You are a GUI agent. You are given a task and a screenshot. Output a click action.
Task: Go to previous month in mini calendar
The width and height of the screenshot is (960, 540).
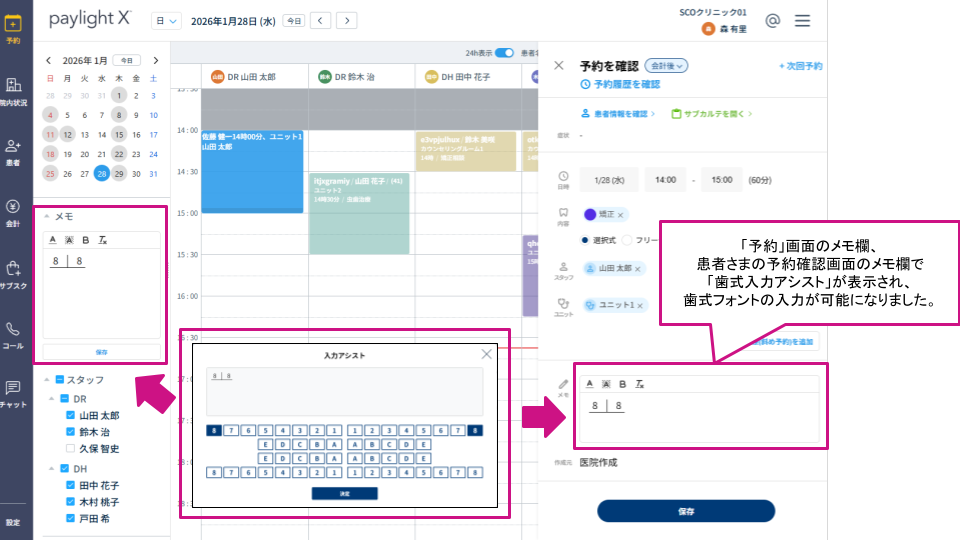[x=48, y=61]
